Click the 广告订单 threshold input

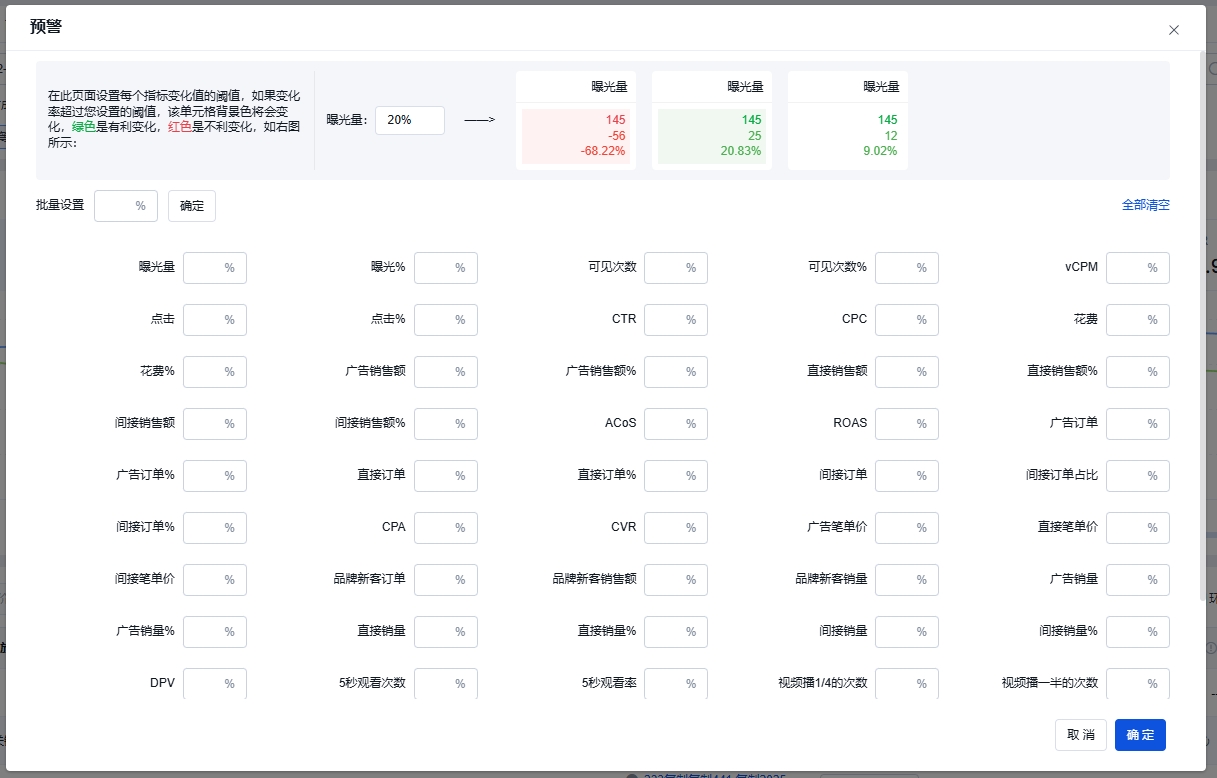[x=1129, y=424]
